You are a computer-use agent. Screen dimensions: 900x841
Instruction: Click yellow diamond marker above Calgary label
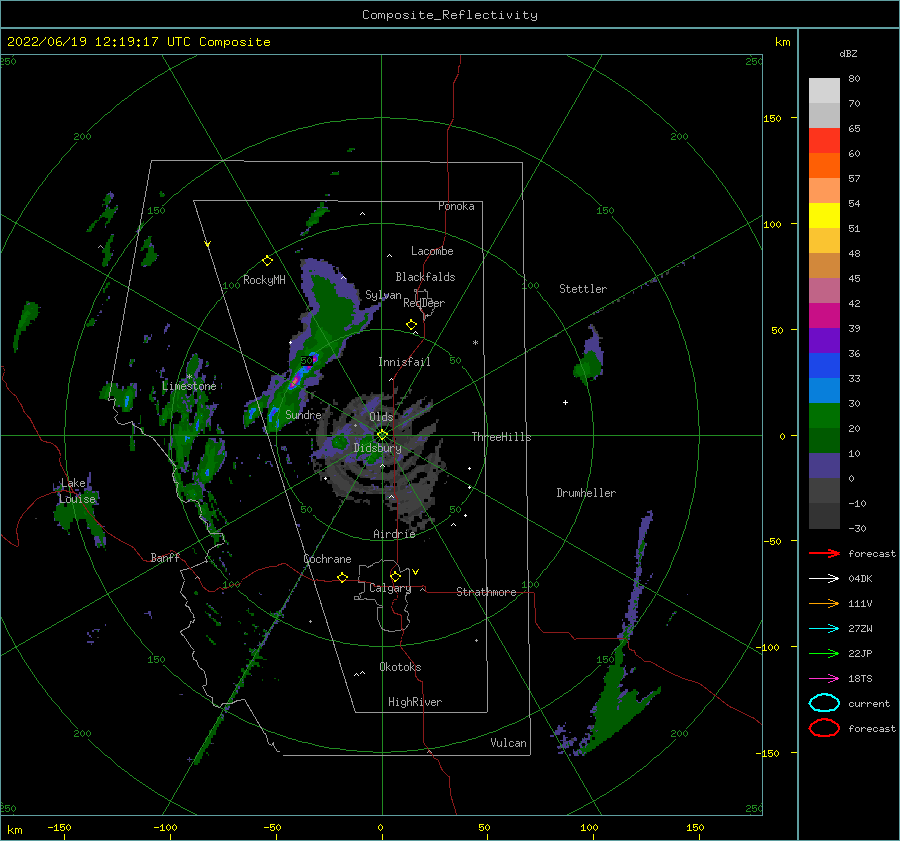point(395,576)
